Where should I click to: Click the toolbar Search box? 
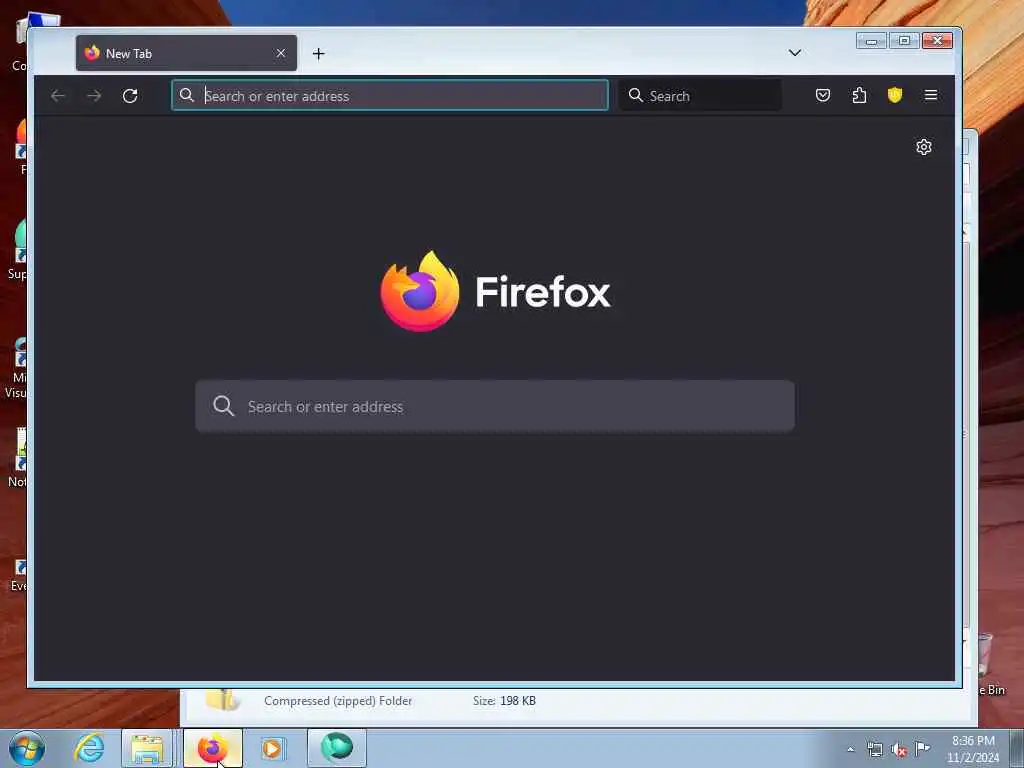pyautogui.click(x=700, y=95)
